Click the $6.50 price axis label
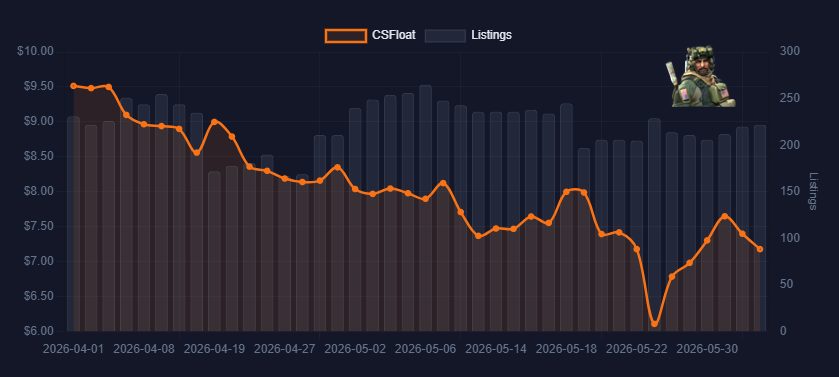The image size is (839, 377). pos(38,296)
